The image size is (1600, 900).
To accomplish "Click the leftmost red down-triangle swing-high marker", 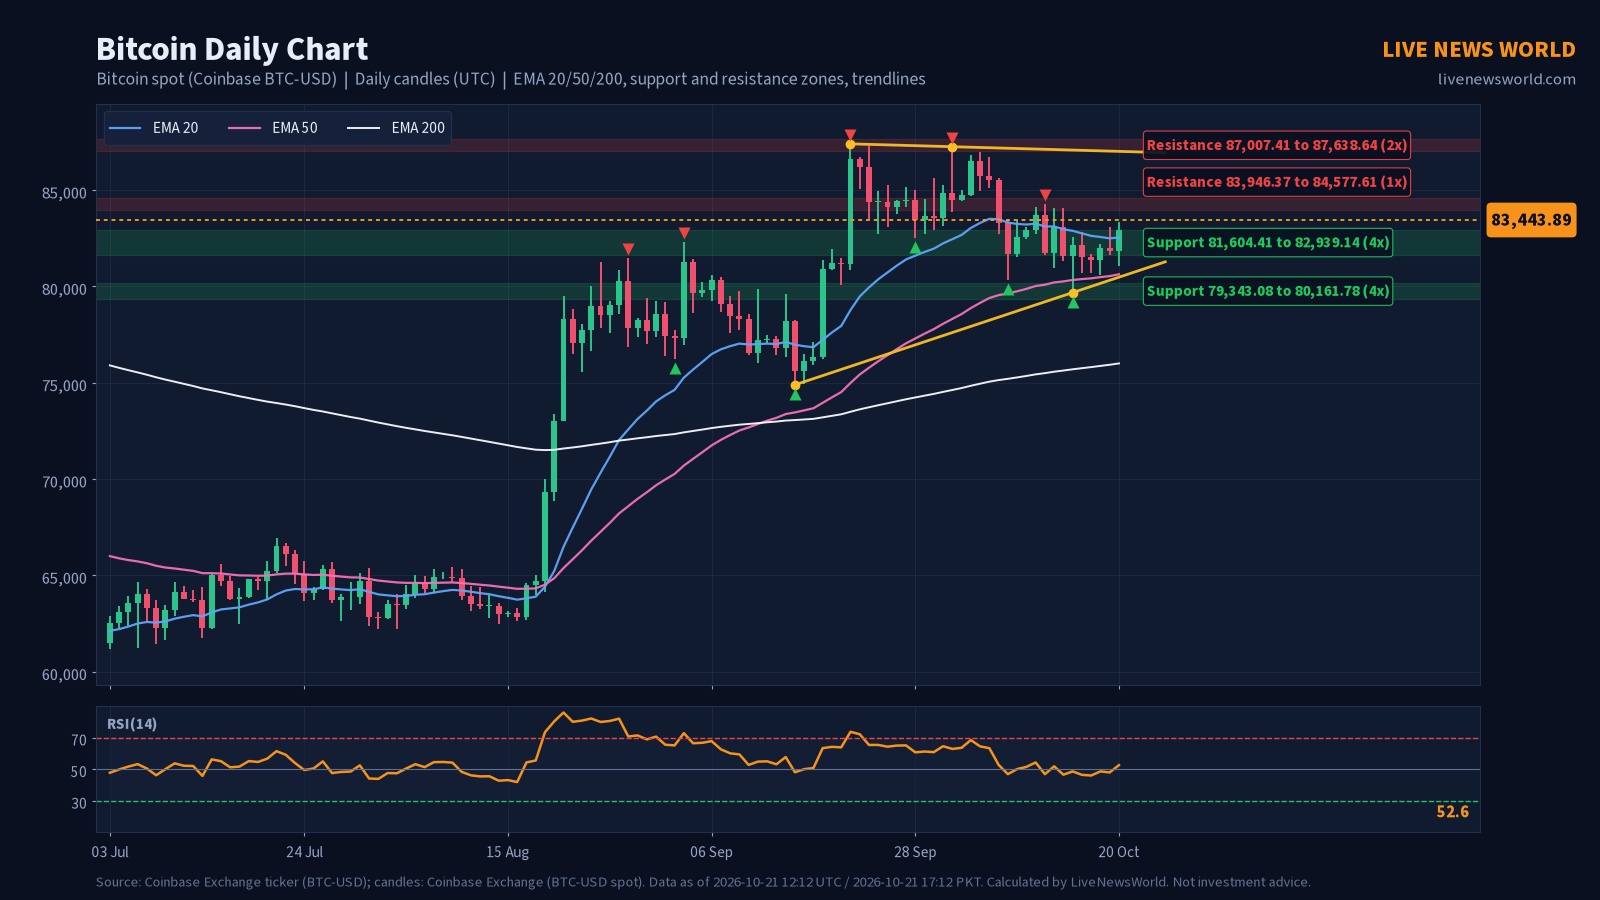I will (x=628, y=249).
